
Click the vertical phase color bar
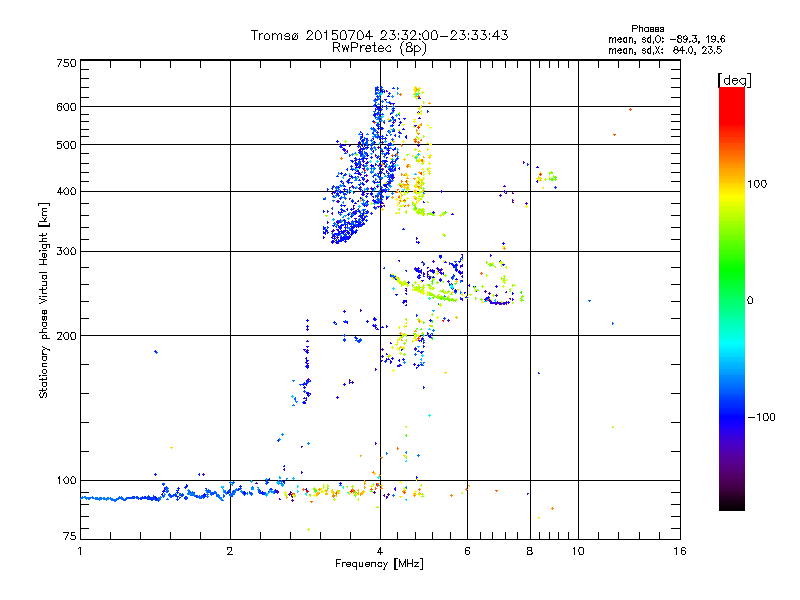732,298
